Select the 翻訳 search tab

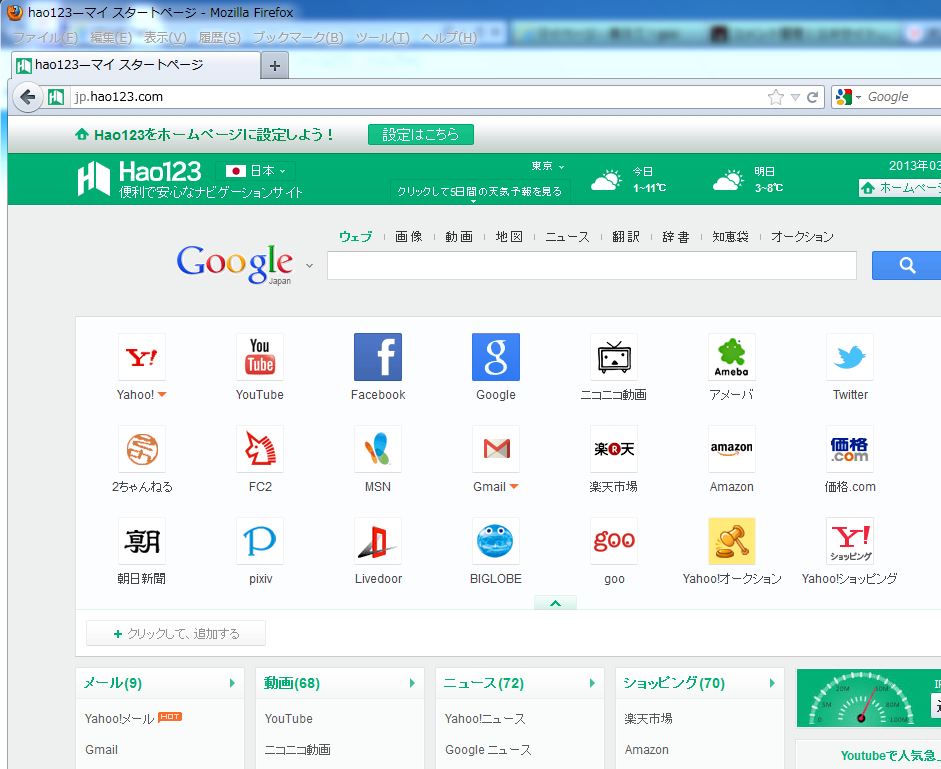[626, 237]
